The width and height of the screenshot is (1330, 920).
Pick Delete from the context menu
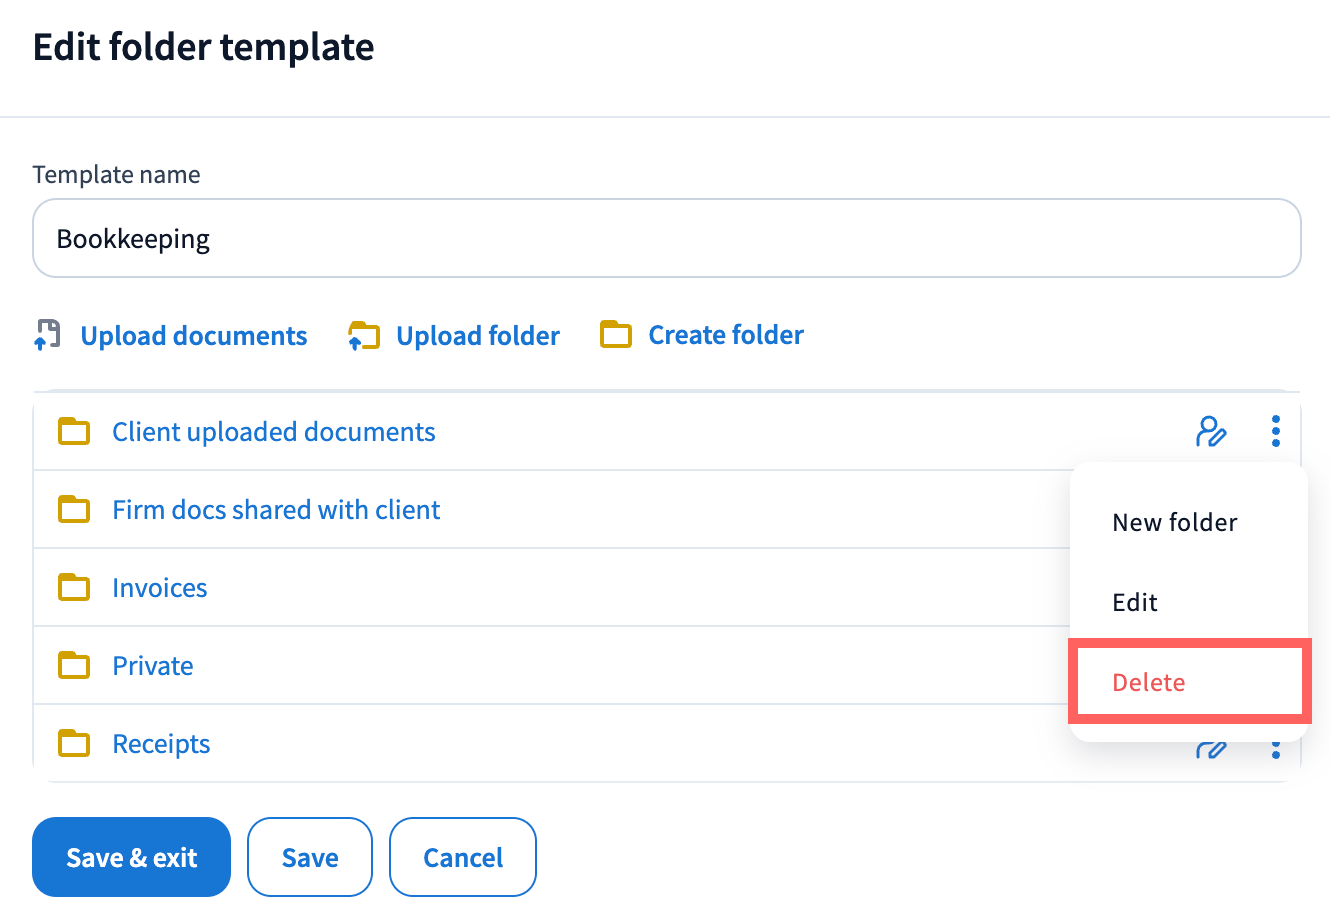coord(1149,682)
